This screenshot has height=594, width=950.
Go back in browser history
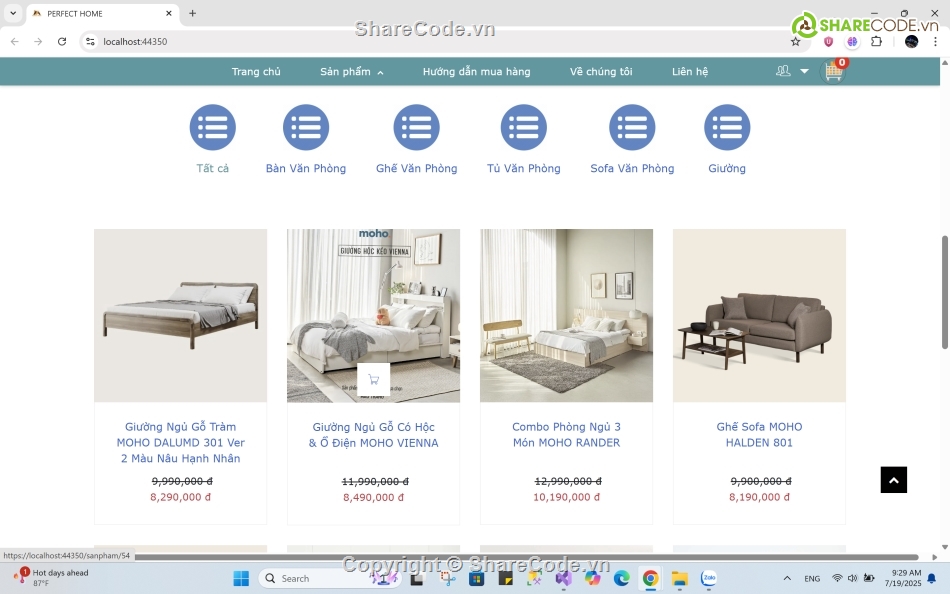15,41
